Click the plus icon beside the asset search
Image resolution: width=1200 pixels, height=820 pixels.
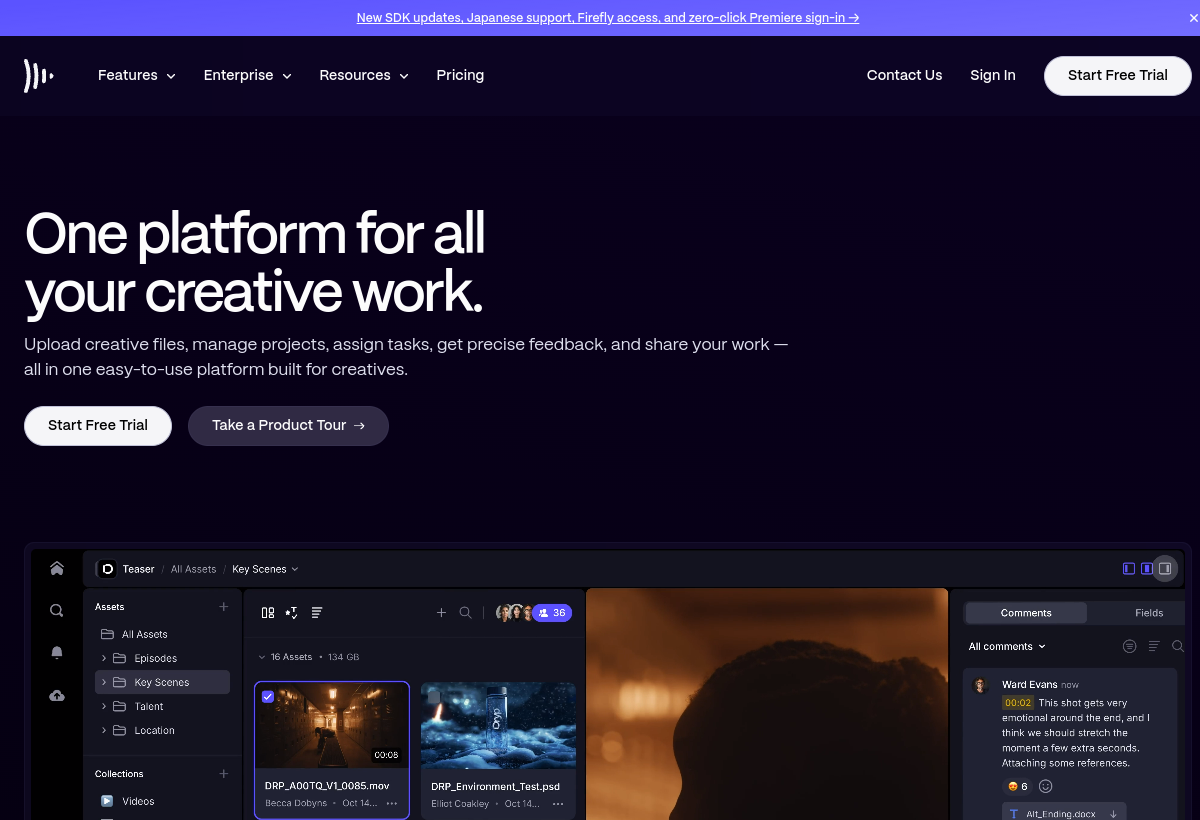point(441,613)
